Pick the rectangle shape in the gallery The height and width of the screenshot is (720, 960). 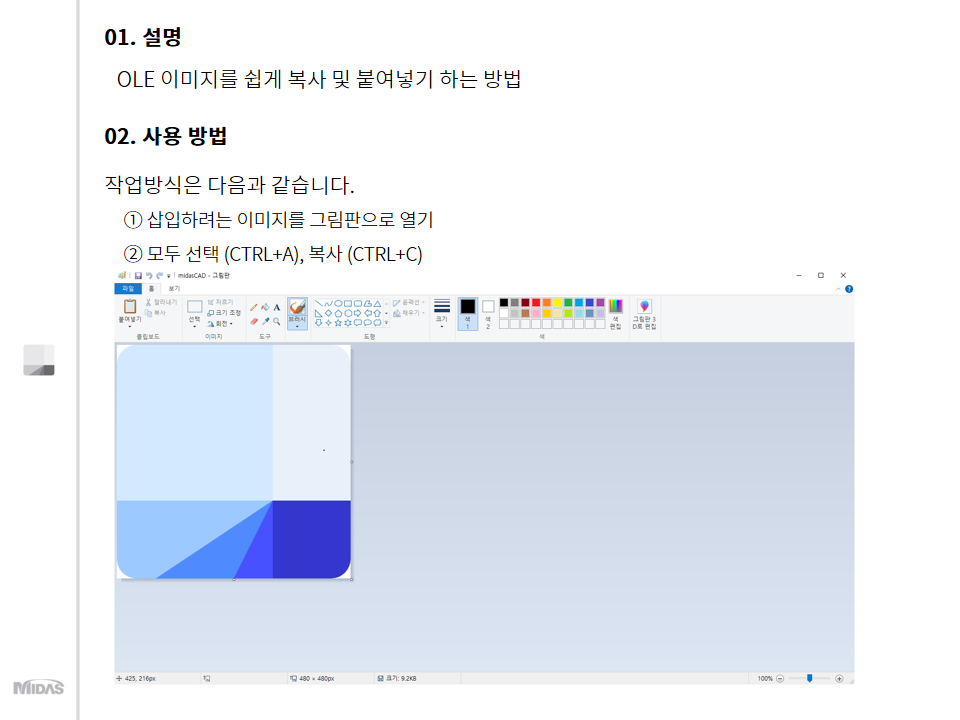pyautogui.click(x=348, y=304)
